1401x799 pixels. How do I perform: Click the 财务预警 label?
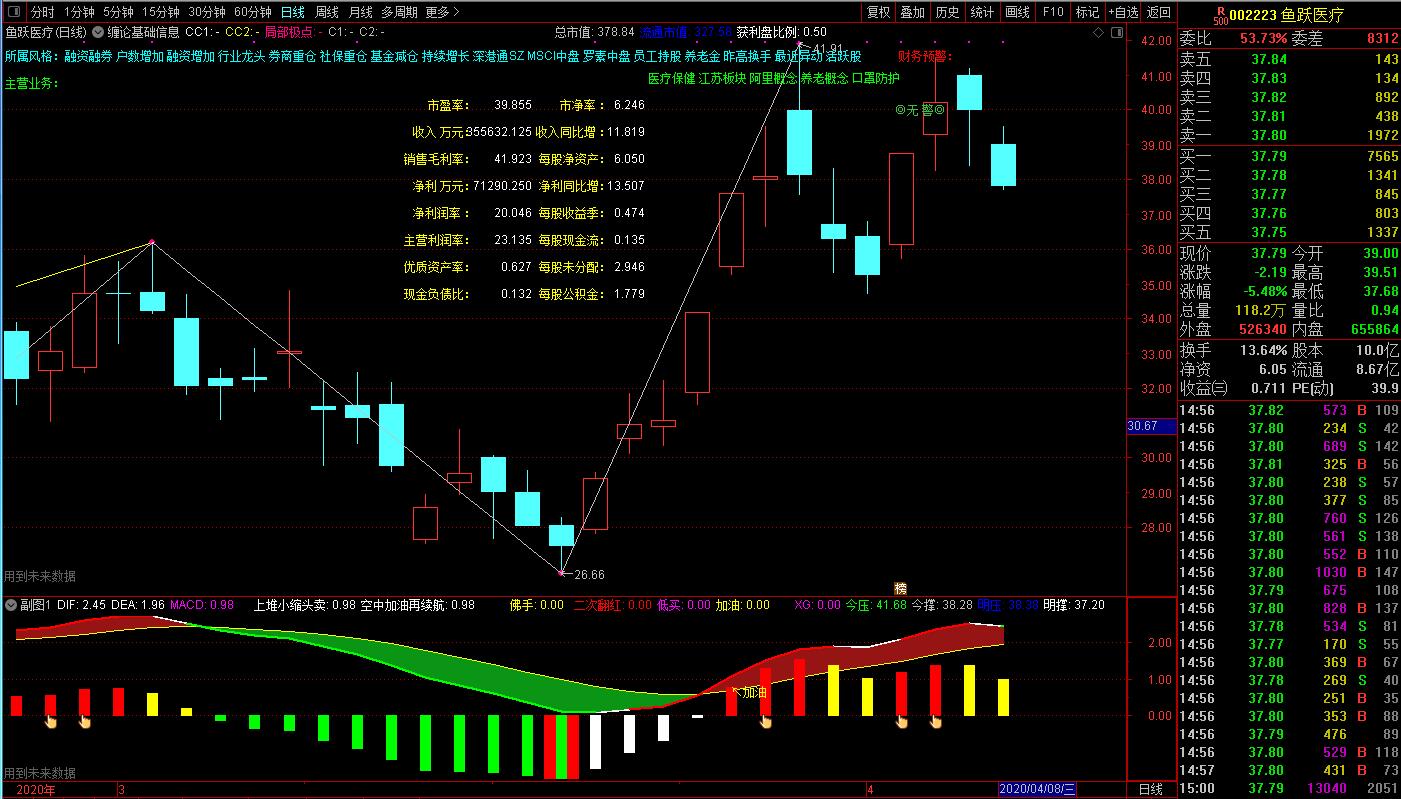pyautogui.click(x=926, y=55)
